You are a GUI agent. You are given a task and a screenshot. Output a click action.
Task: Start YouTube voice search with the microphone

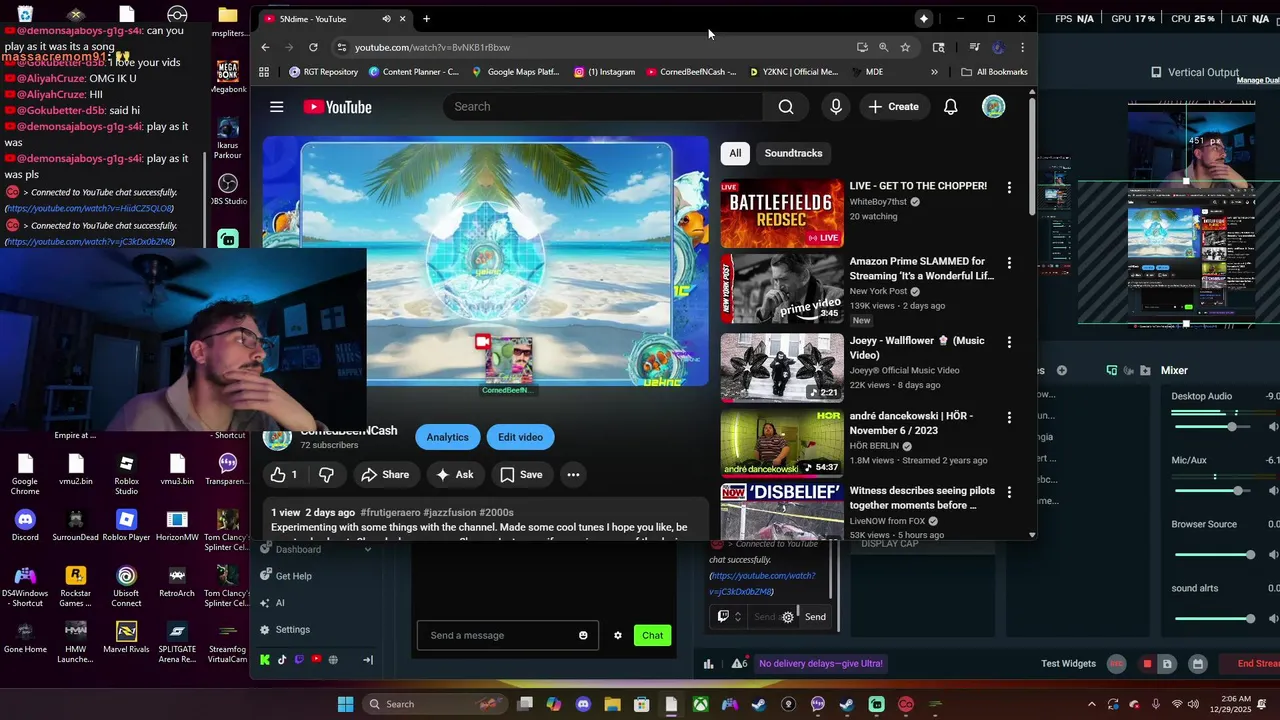[x=836, y=107]
